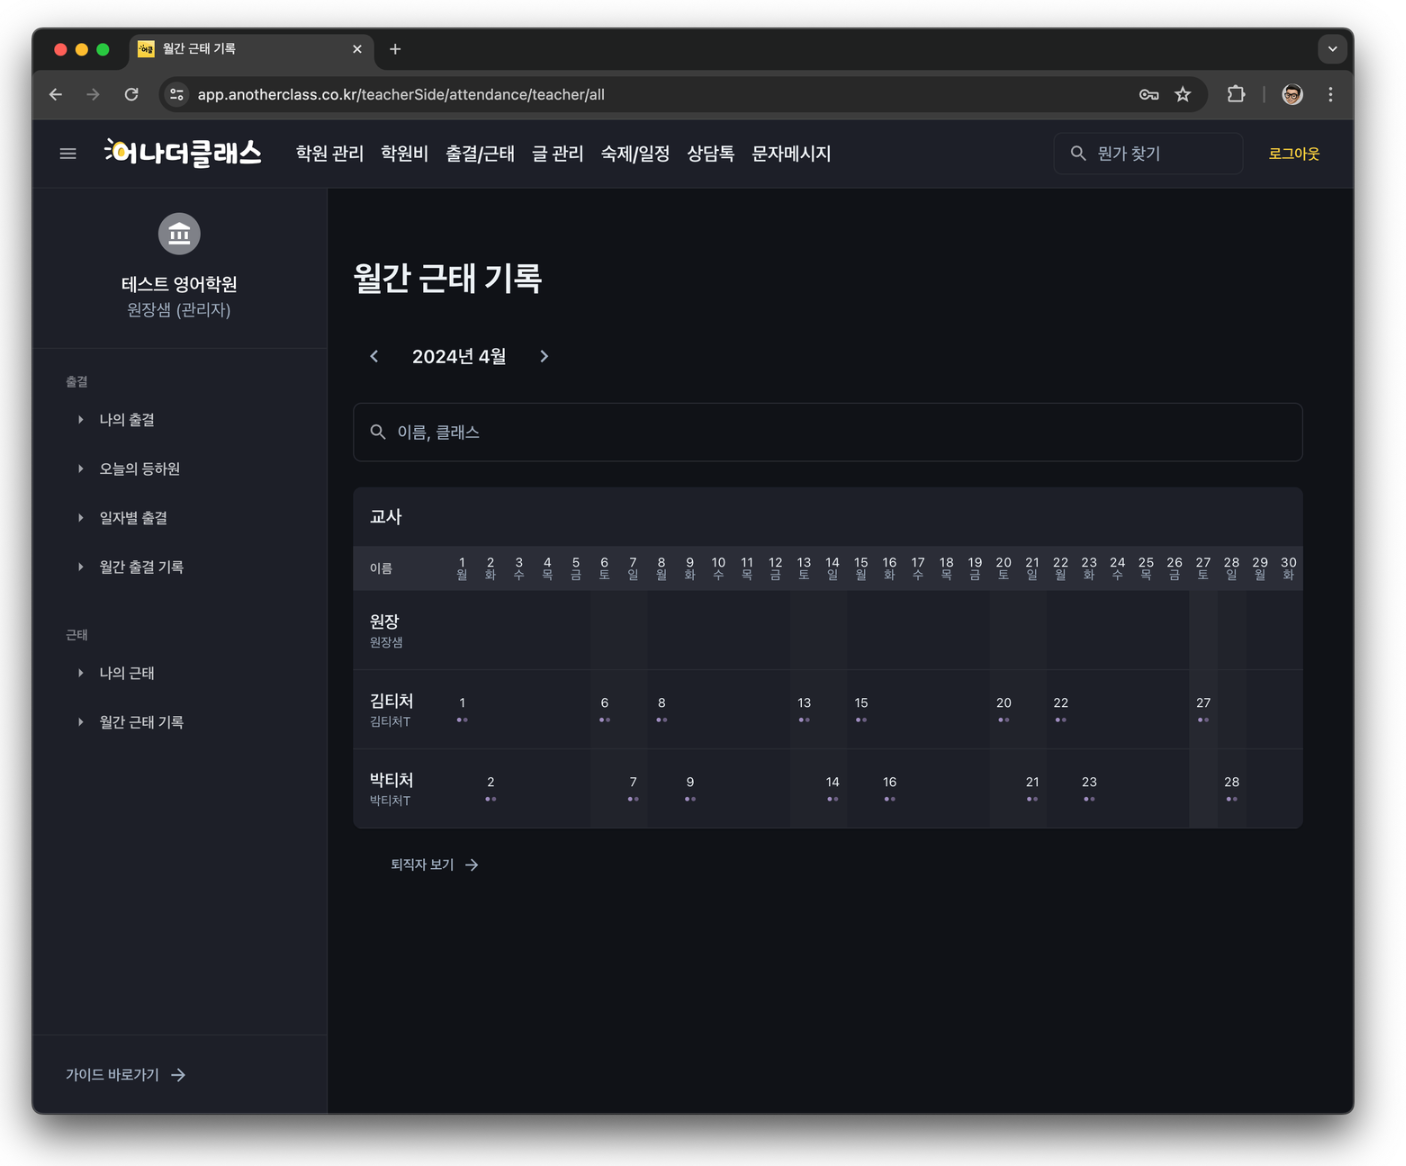Go to previous month arrow
The height and width of the screenshot is (1166, 1406).
(374, 357)
